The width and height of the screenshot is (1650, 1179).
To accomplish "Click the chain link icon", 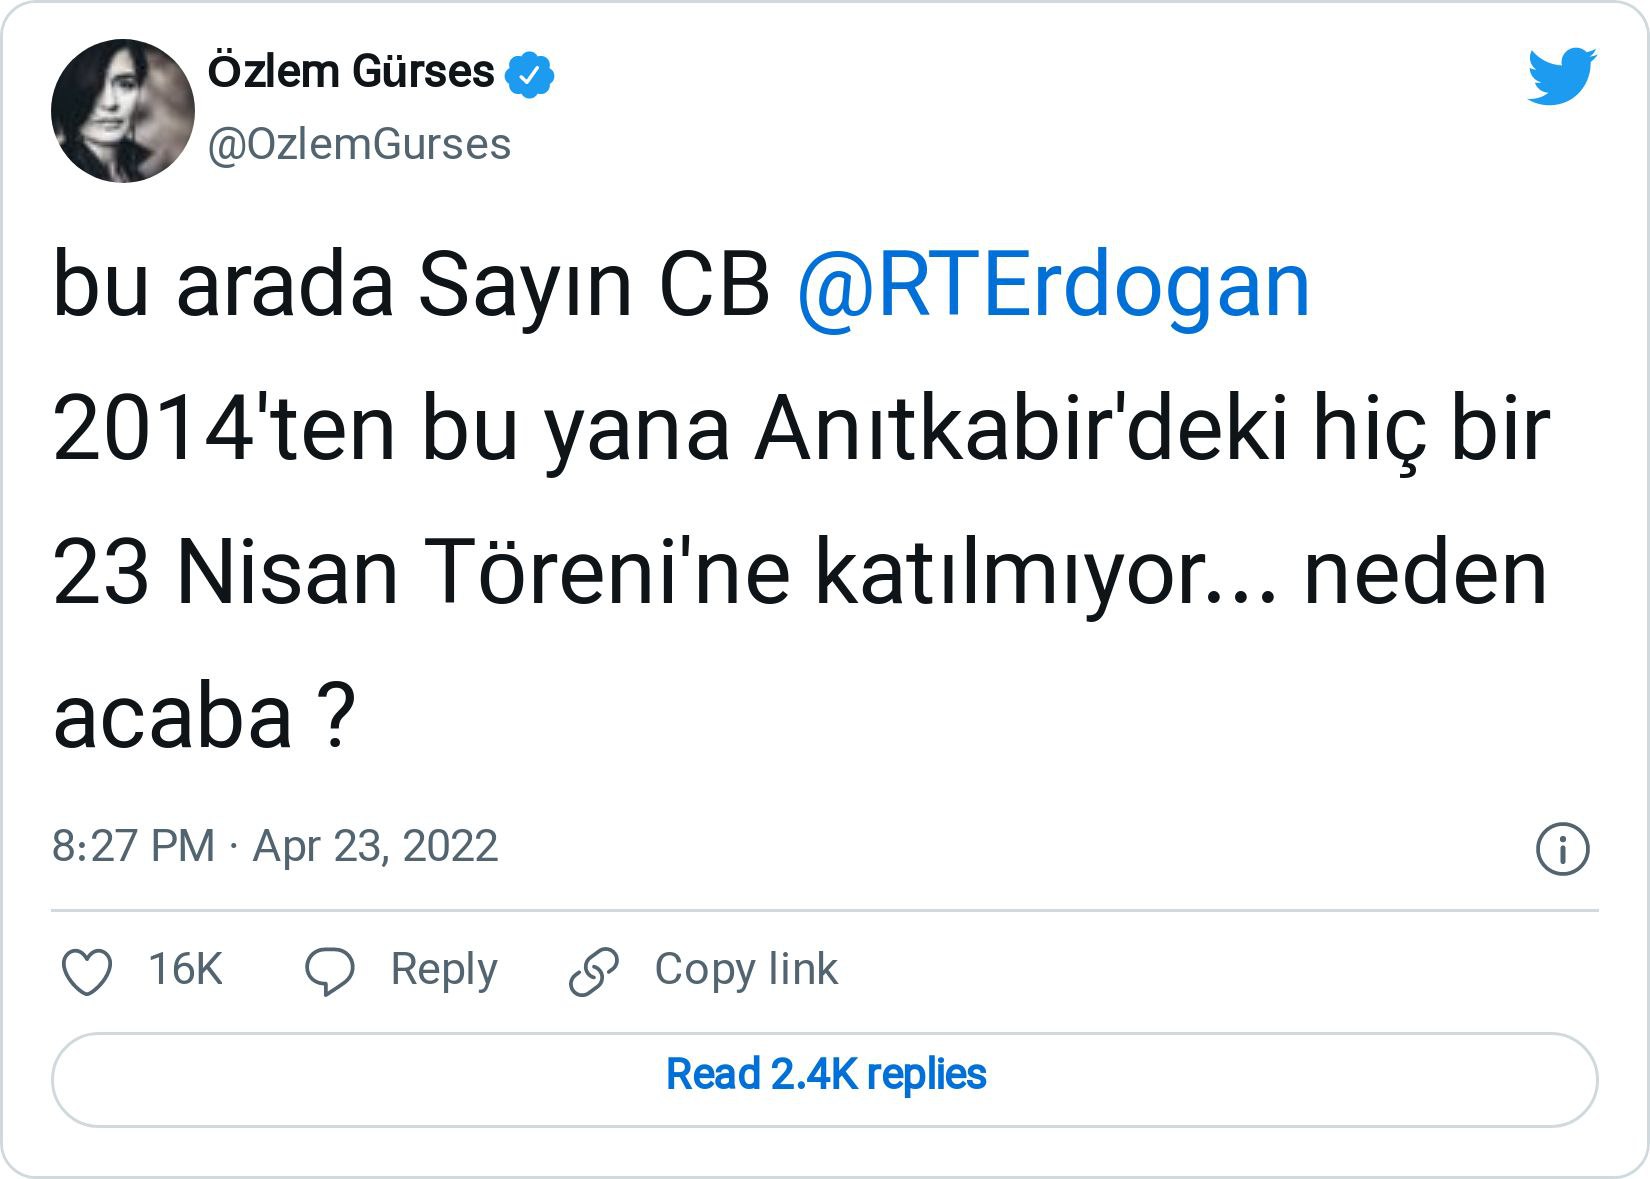I will coord(594,971).
